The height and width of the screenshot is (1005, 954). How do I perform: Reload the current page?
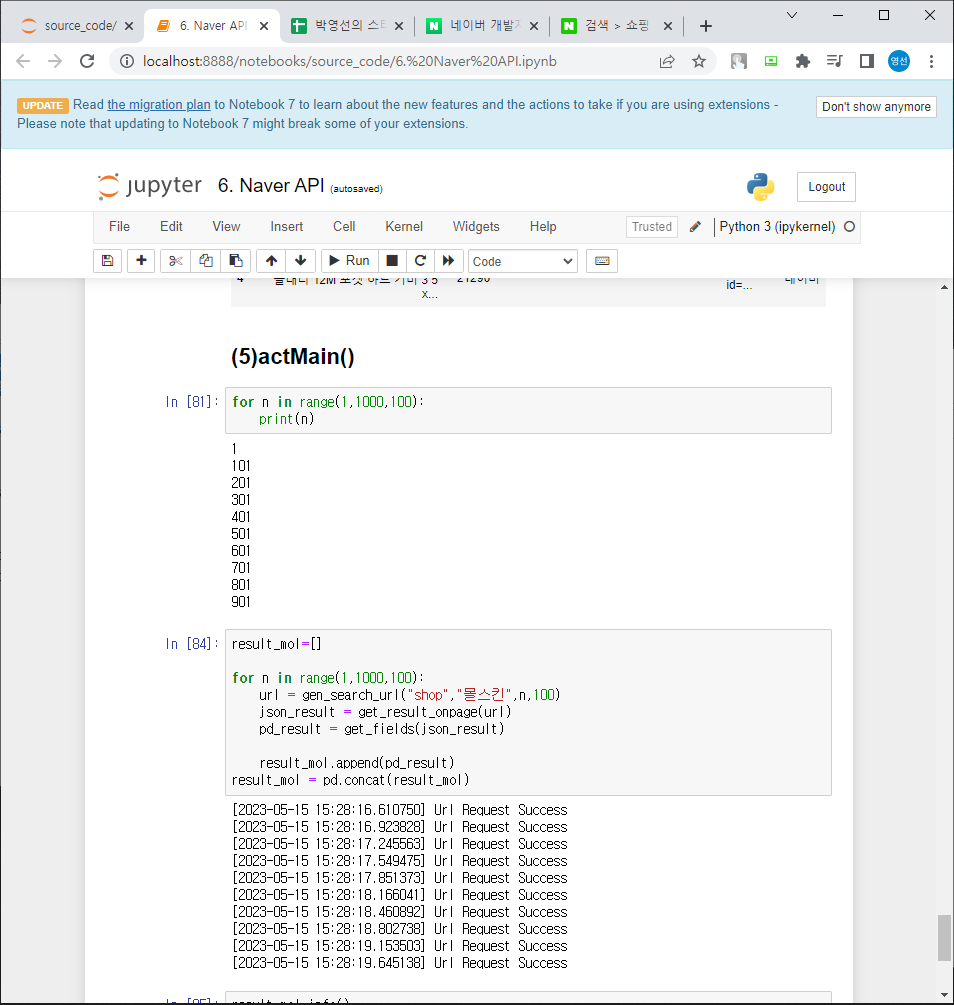point(87,61)
